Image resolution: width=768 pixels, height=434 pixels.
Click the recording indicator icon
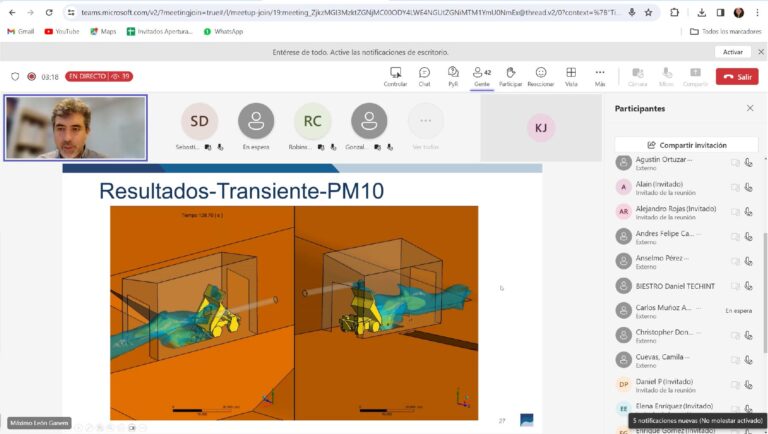click(32, 76)
